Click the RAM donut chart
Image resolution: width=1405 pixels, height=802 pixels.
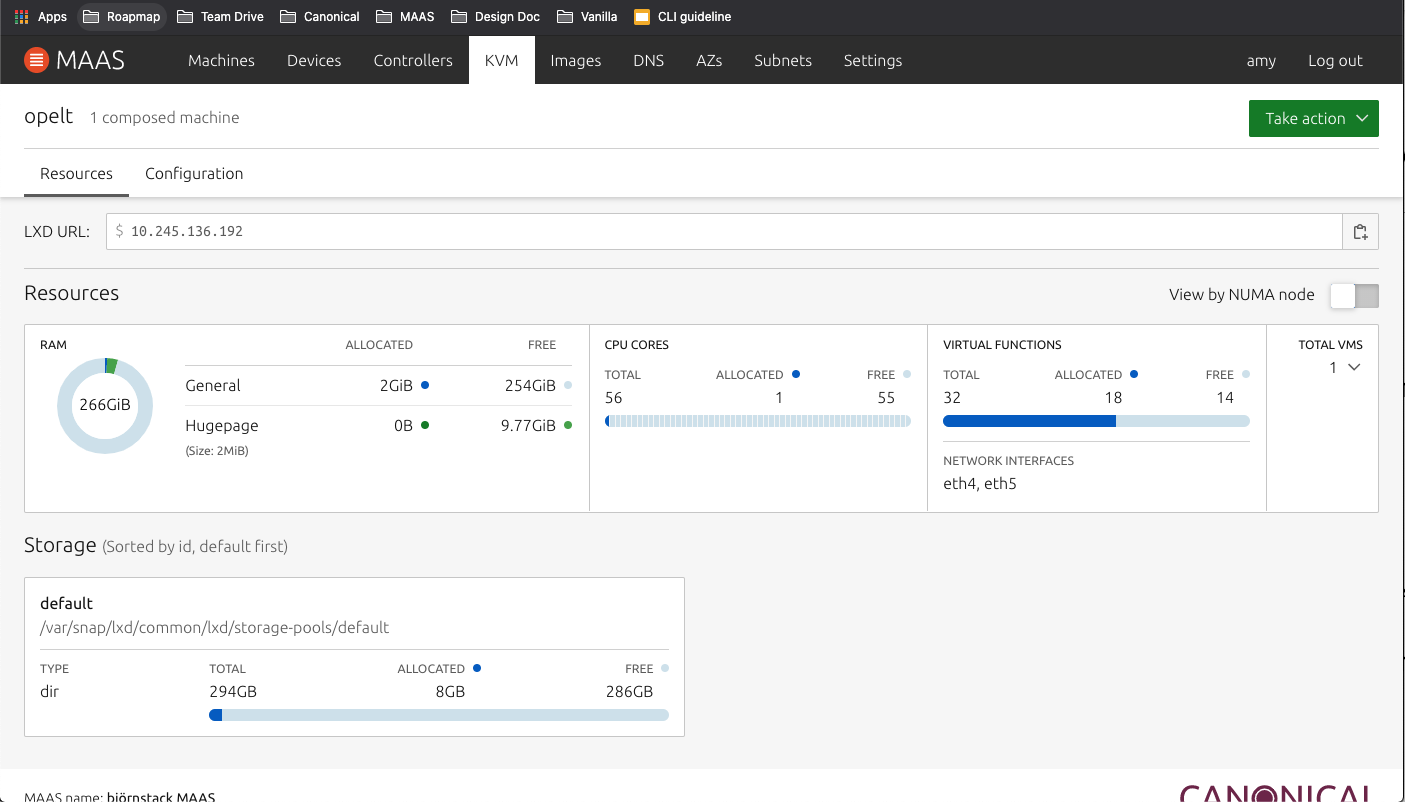105,405
